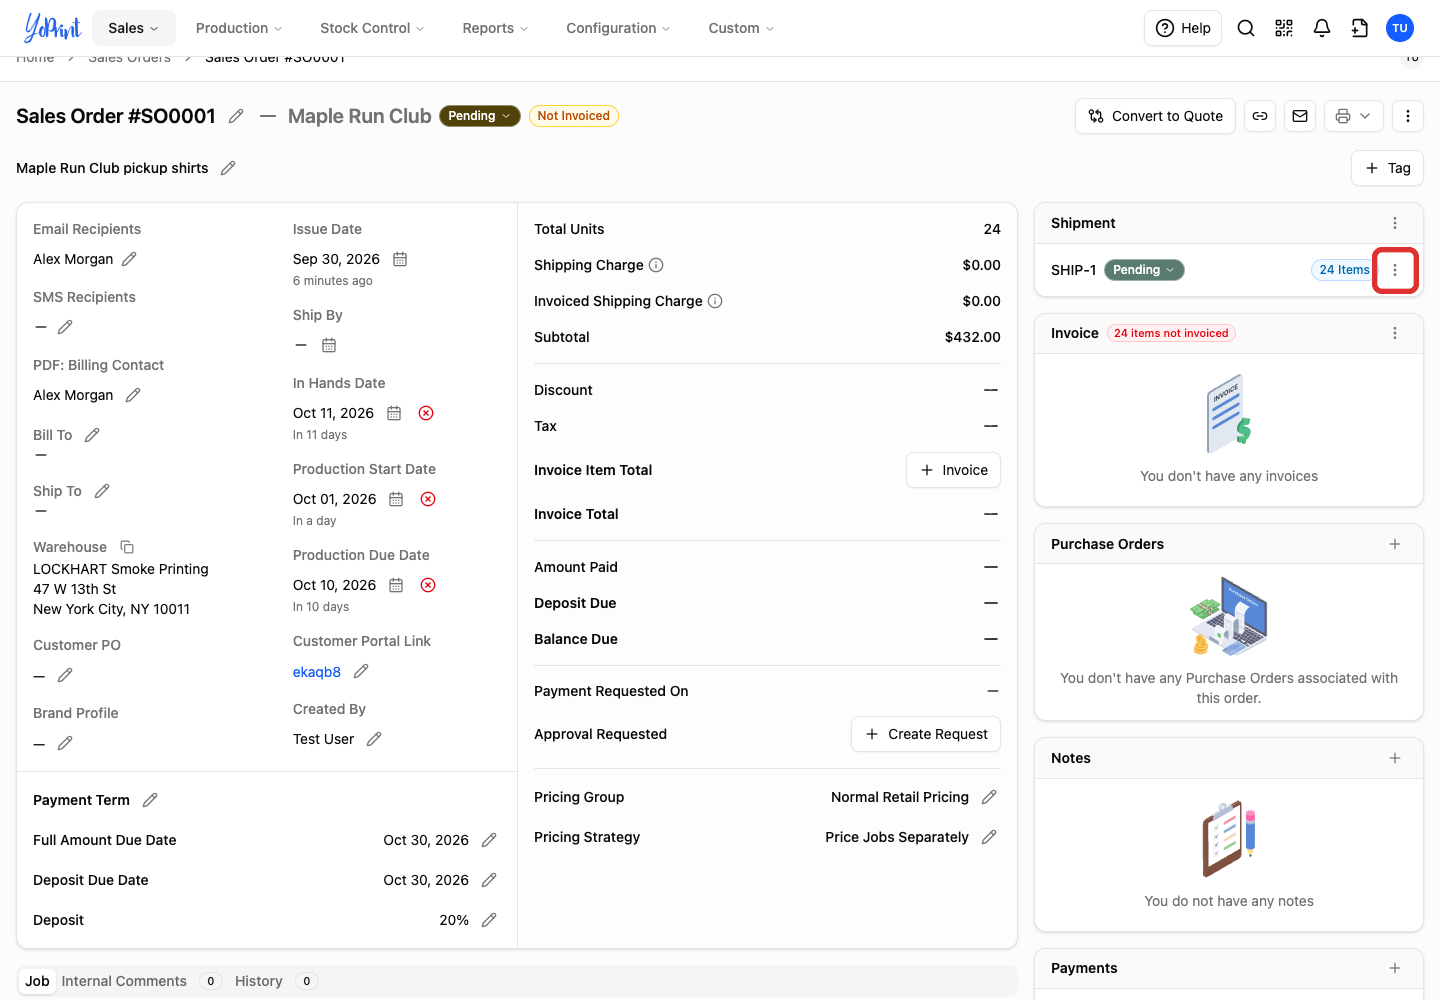
Task: Clear the In Hands Date
Action: pos(426,413)
